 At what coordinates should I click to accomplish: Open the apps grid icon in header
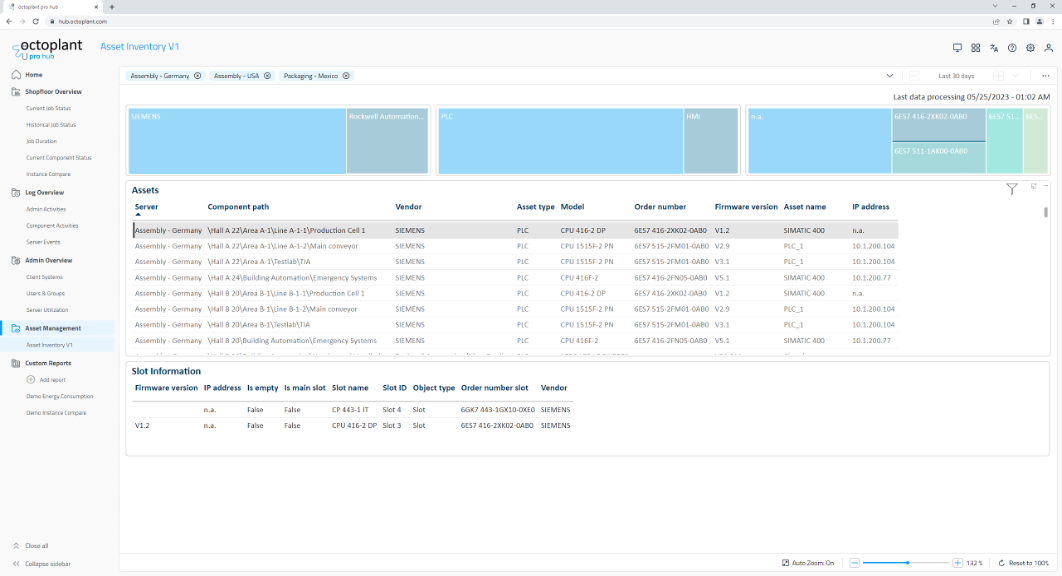click(x=976, y=47)
